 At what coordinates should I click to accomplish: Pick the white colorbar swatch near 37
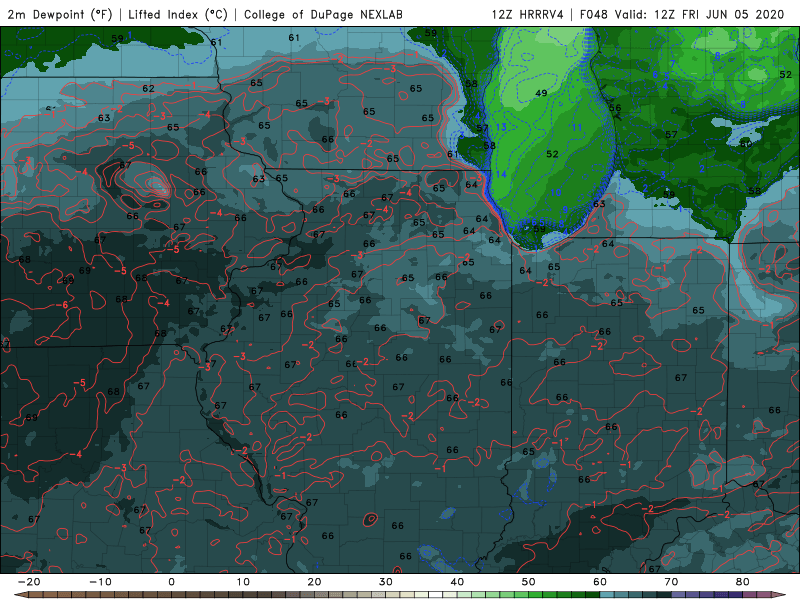click(436, 595)
